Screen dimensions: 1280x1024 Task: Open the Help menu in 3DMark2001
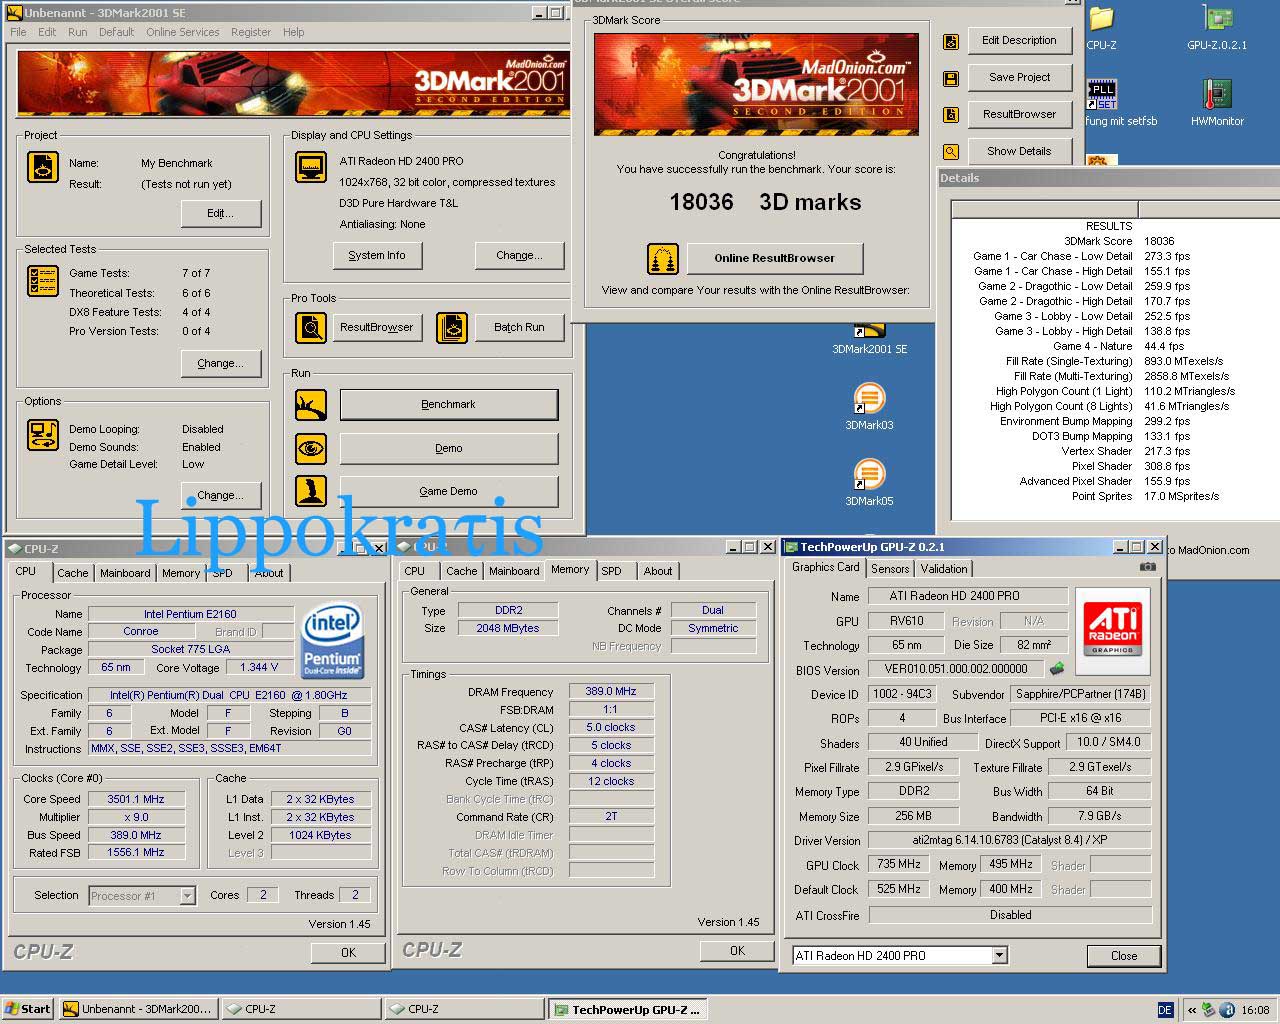coord(293,32)
